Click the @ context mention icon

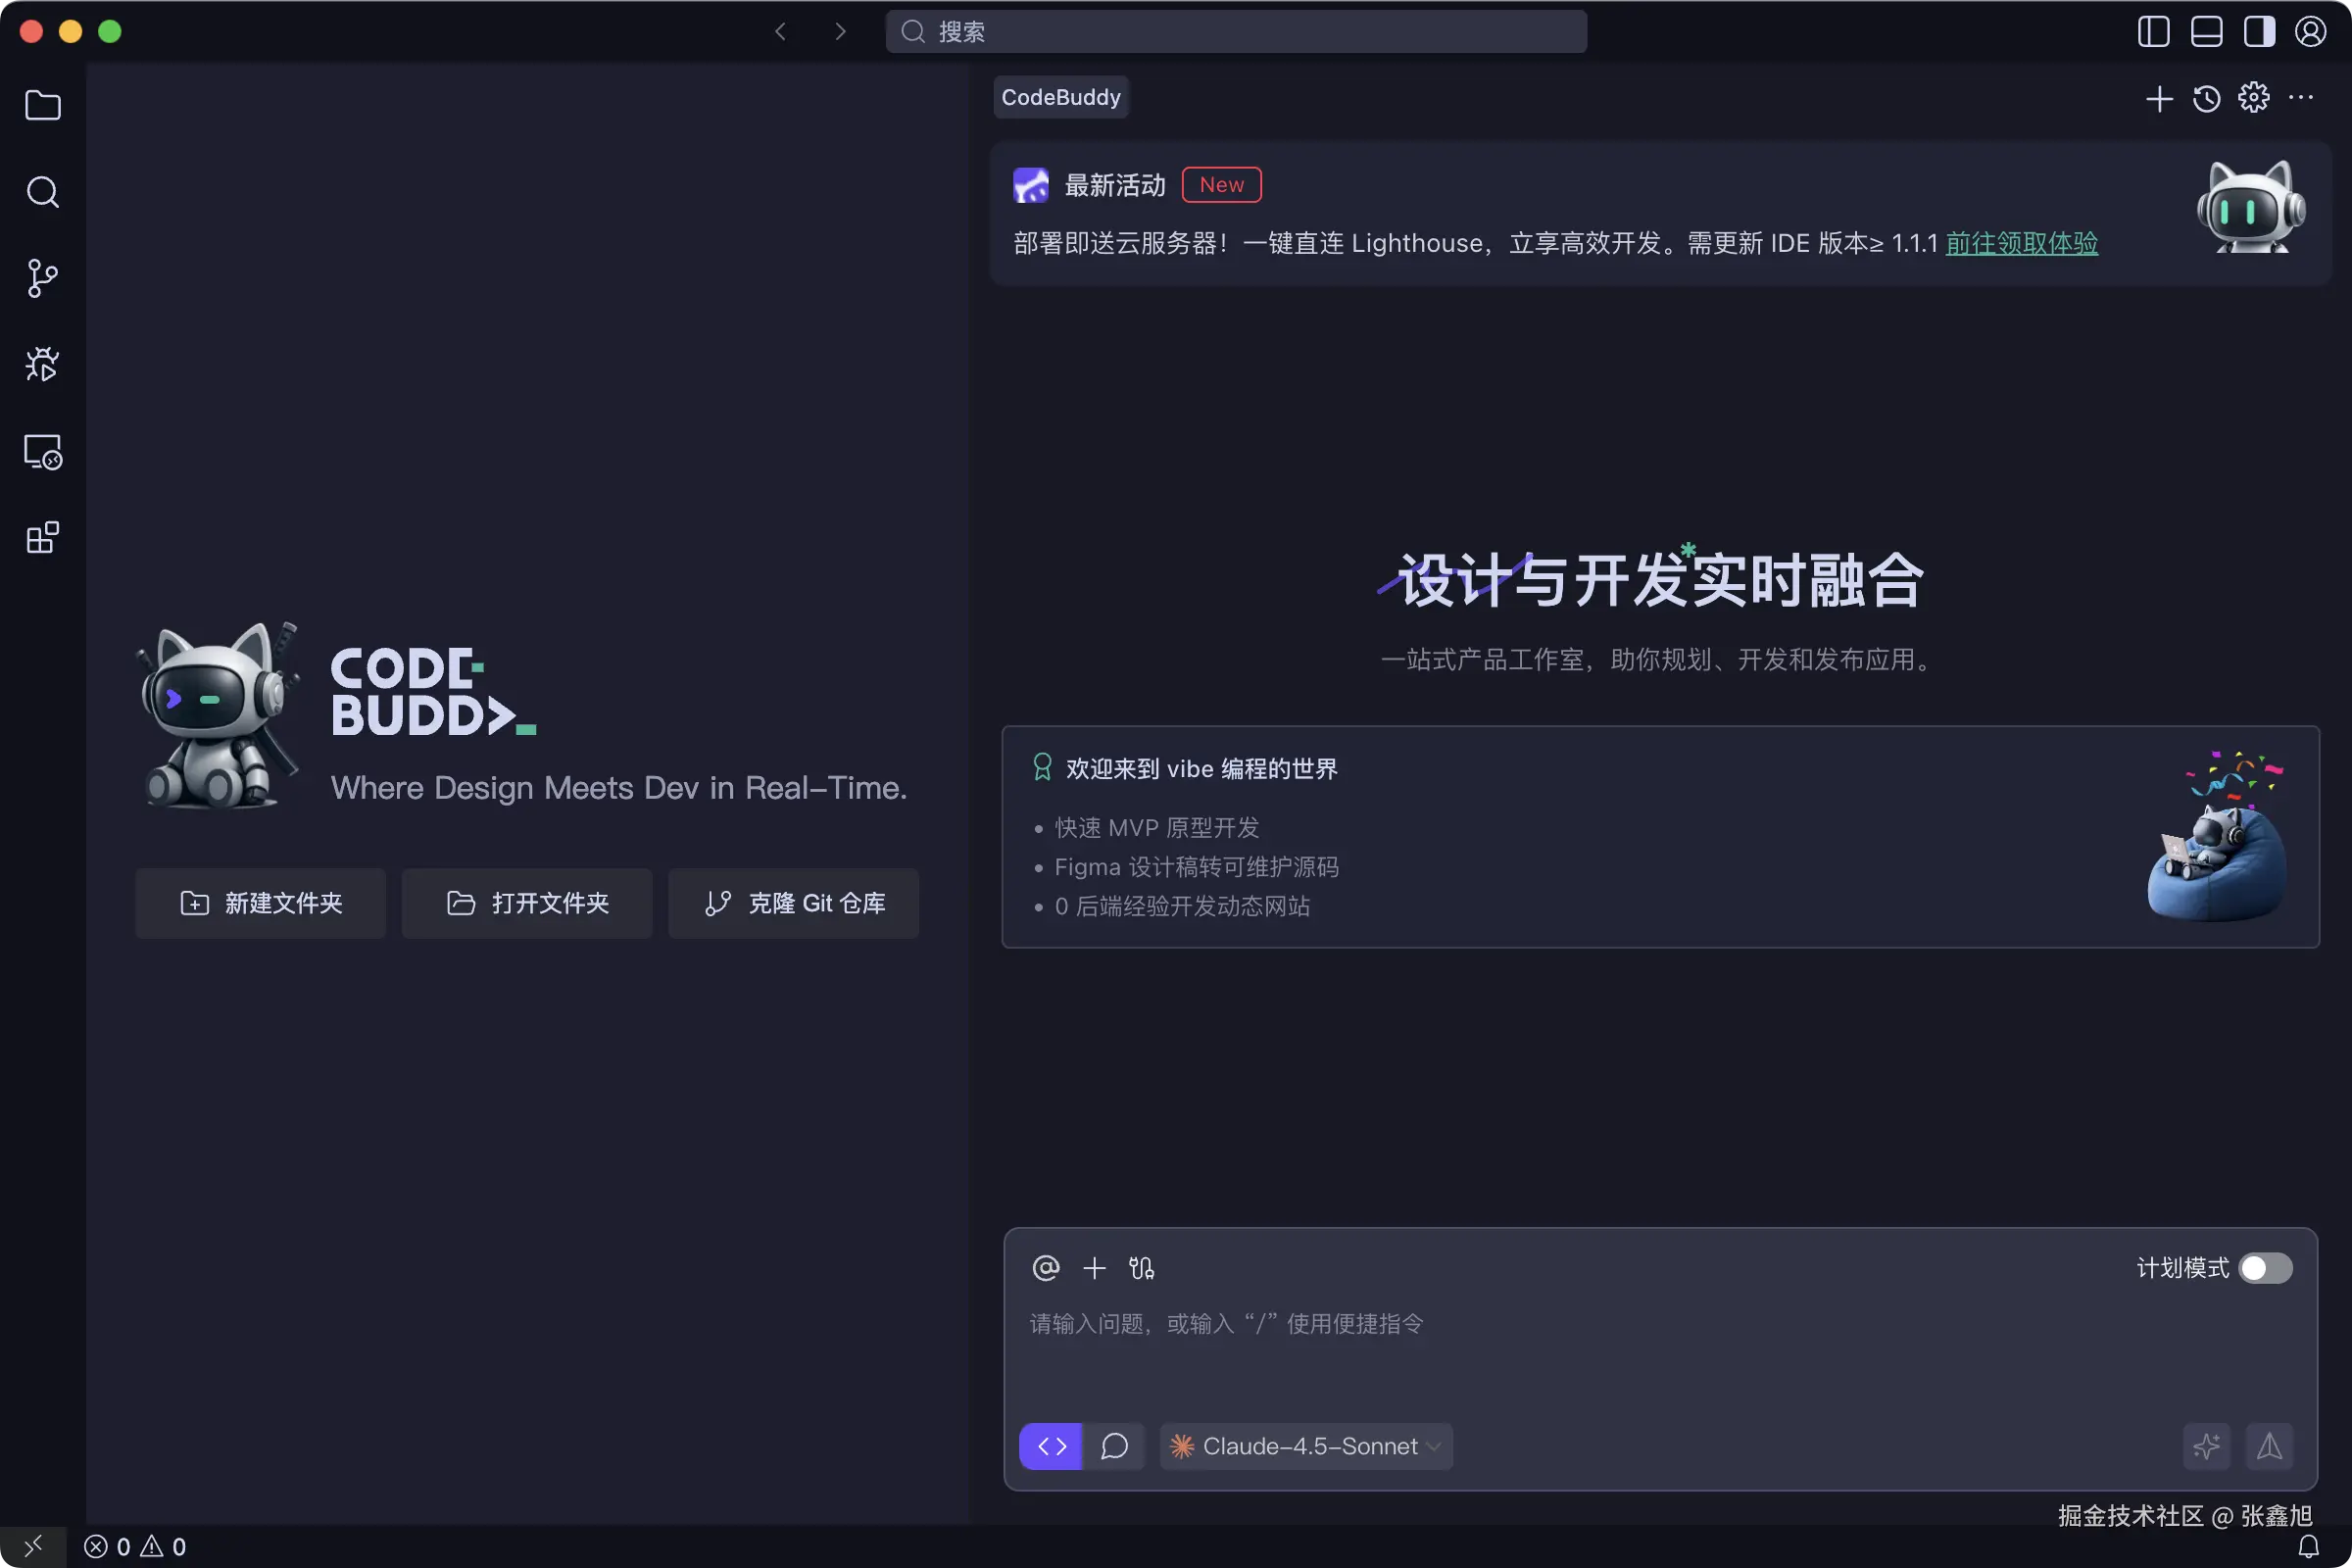pos(1046,1268)
